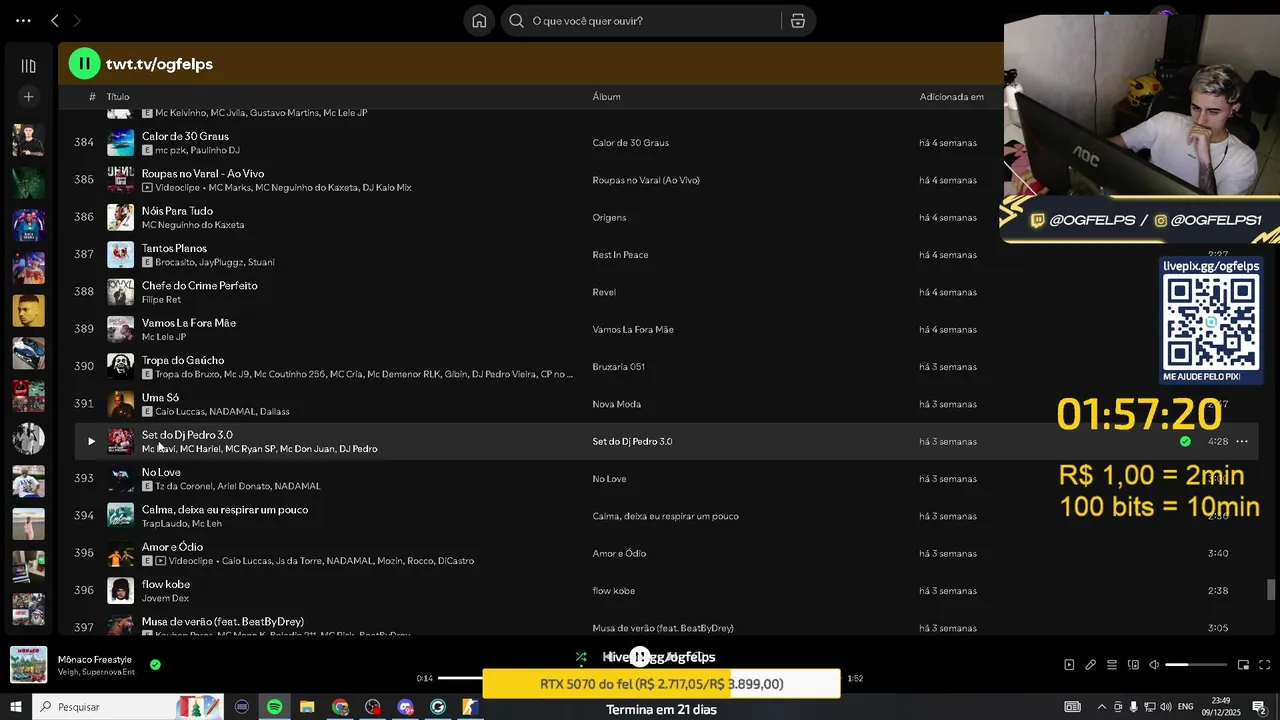Open album link Bruxaria 051

(618, 367)
